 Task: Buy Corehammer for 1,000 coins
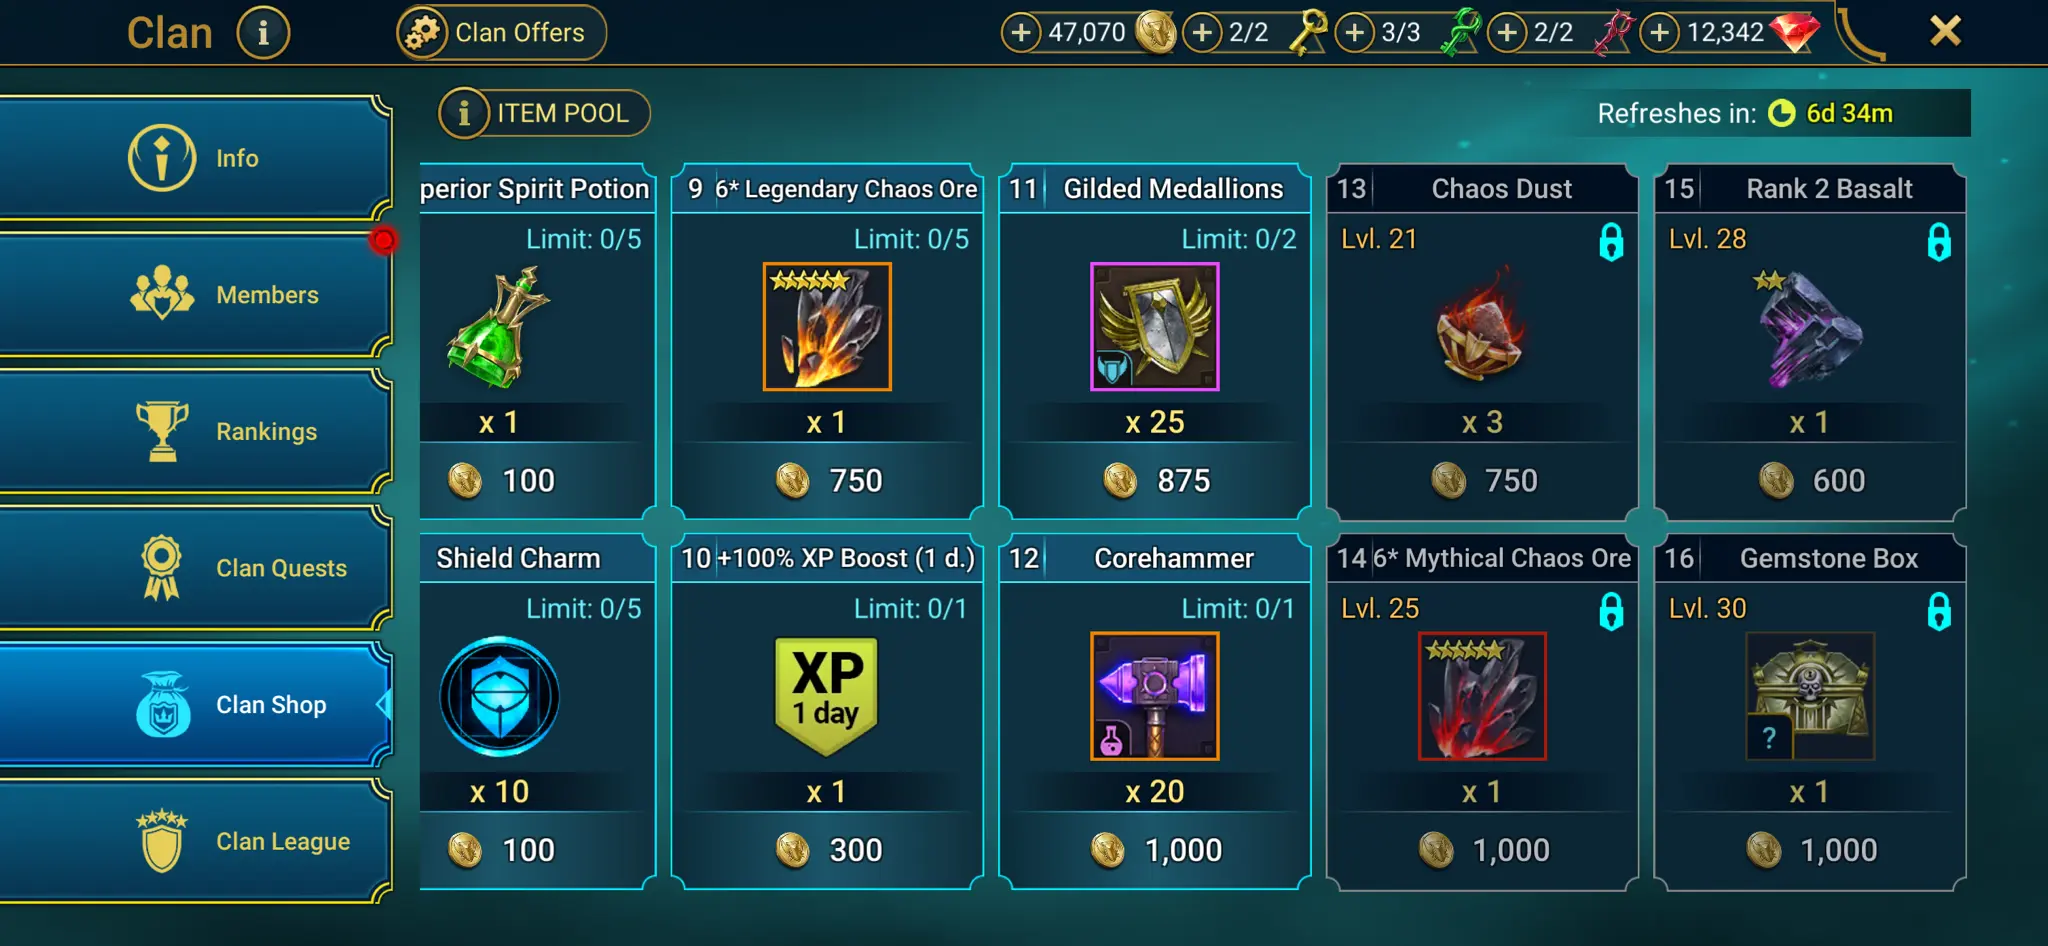1155,850
